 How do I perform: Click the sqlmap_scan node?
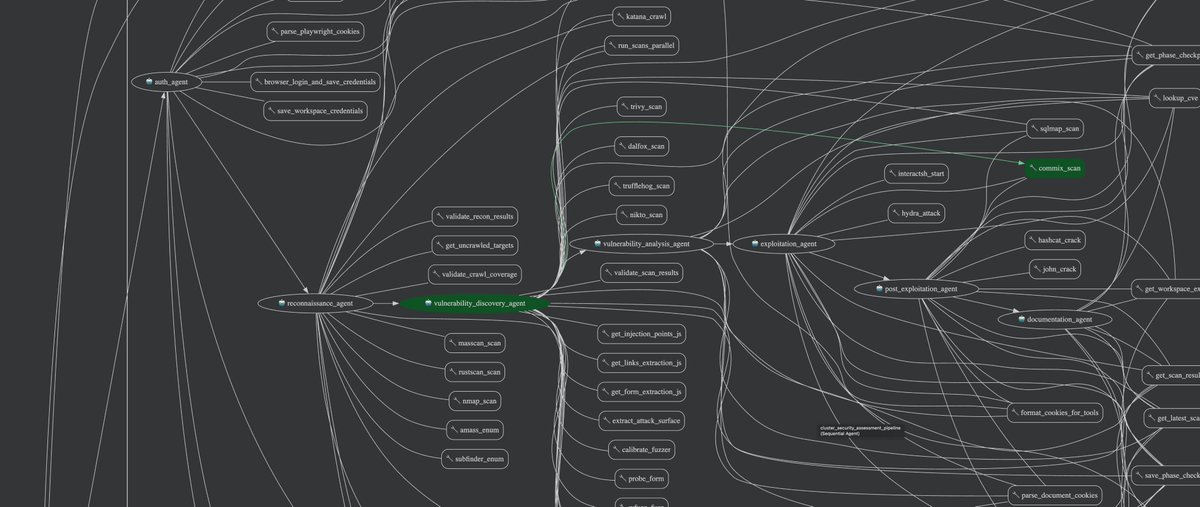(x=1054, y=129)
